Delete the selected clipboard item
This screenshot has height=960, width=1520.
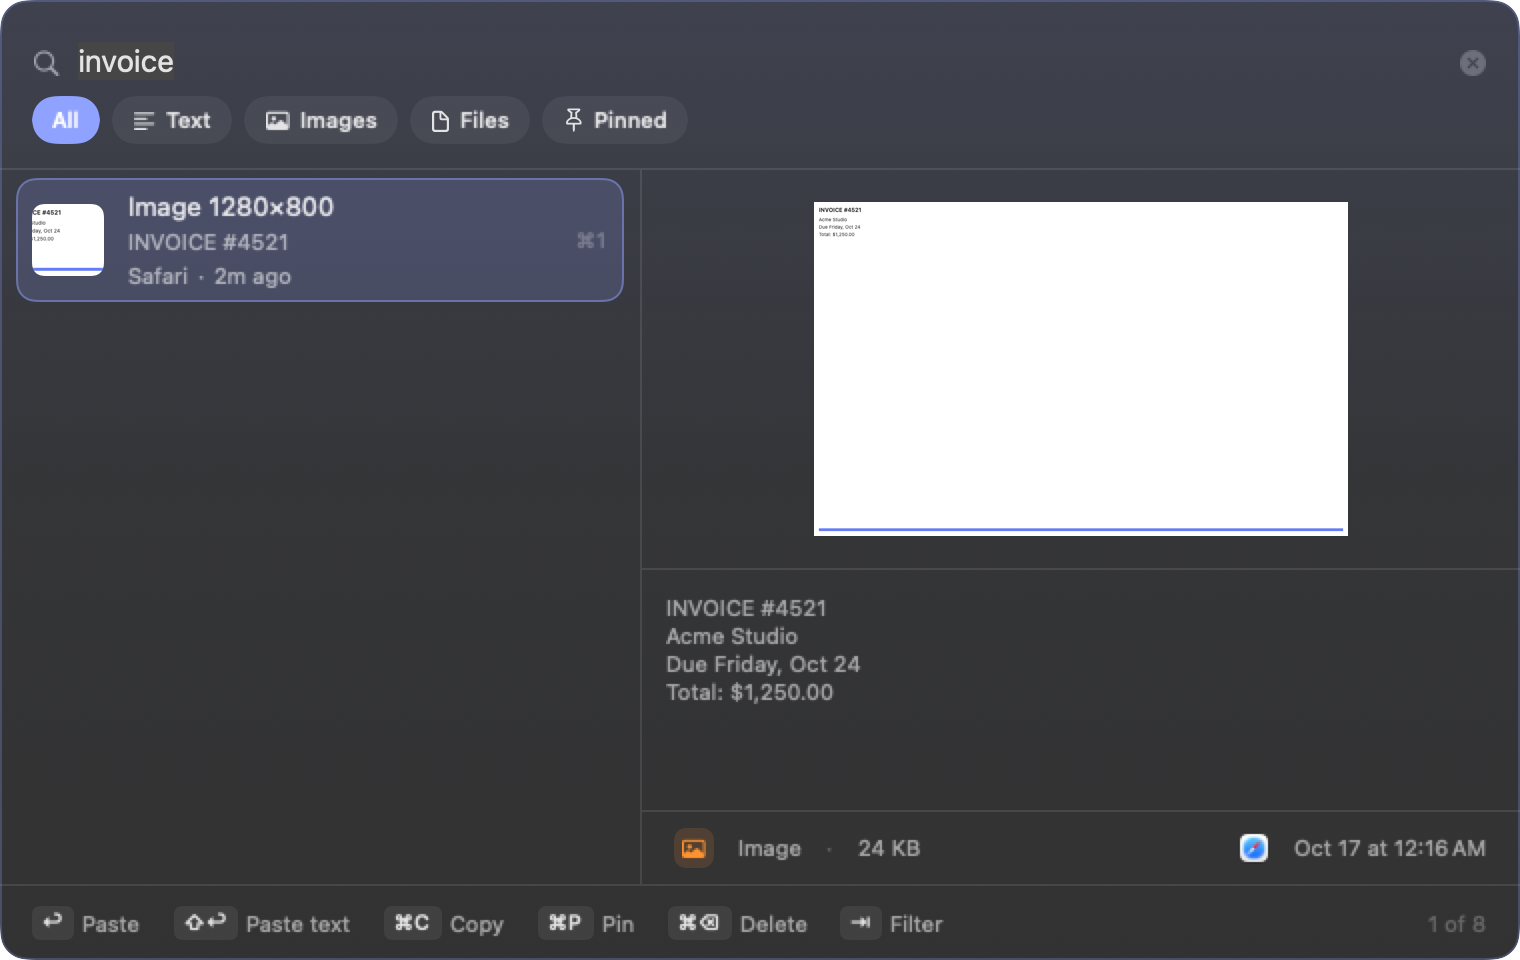tap(773, 924)
